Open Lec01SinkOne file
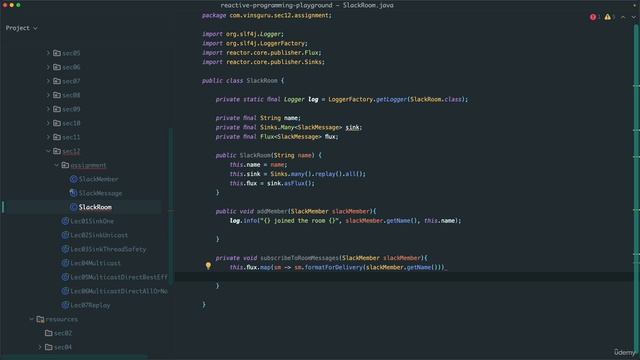 pos(92,221)
